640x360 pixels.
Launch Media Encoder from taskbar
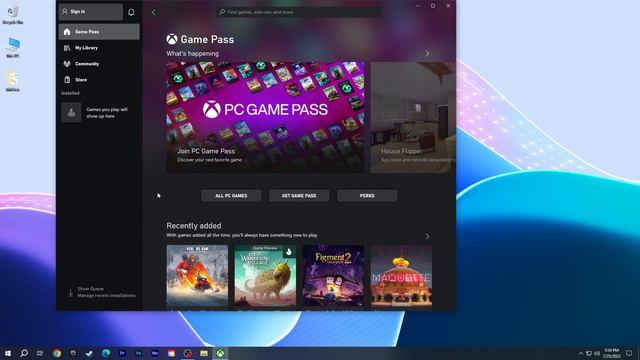click(x=155, y=353)
